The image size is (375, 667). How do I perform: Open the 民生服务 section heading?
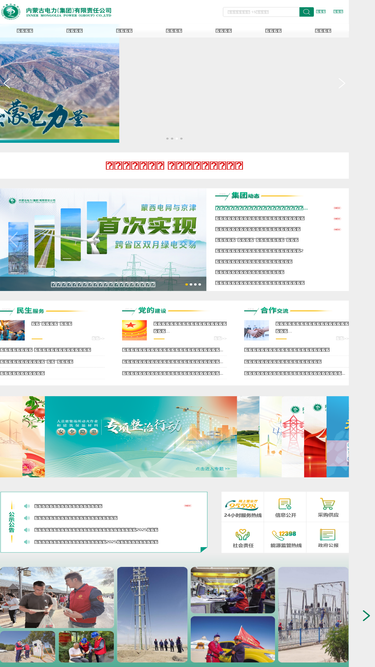pyautogui.click(x=30, y=311)
